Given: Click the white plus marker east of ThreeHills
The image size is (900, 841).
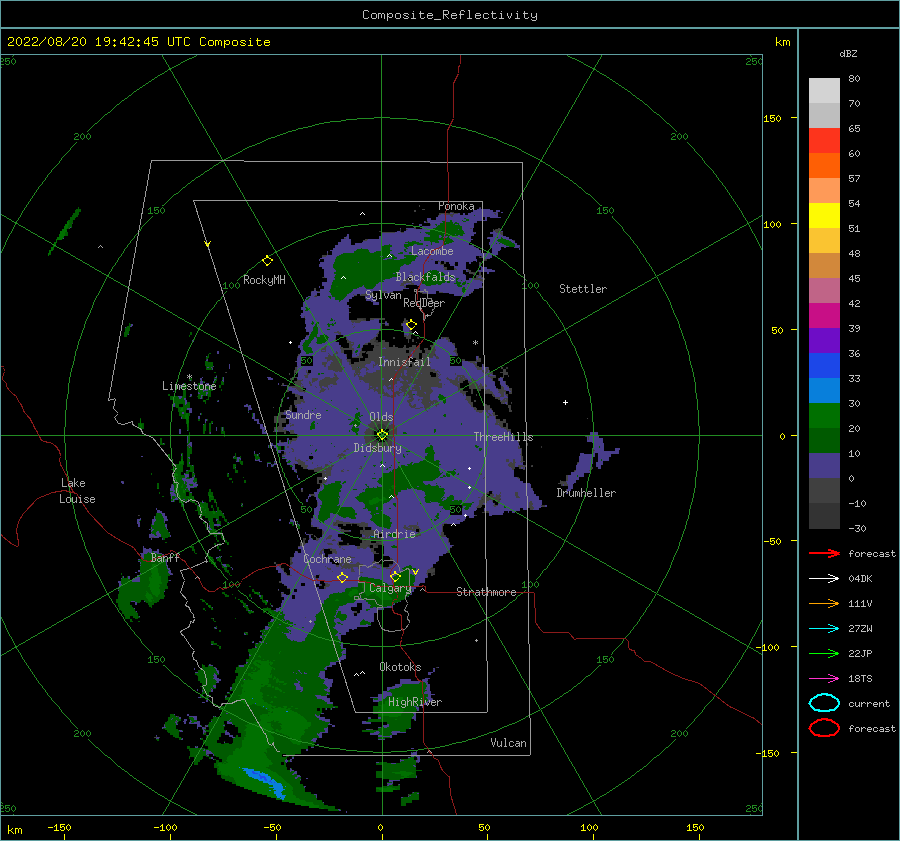Looking at the screenshot, I should (x=565, y=402).
